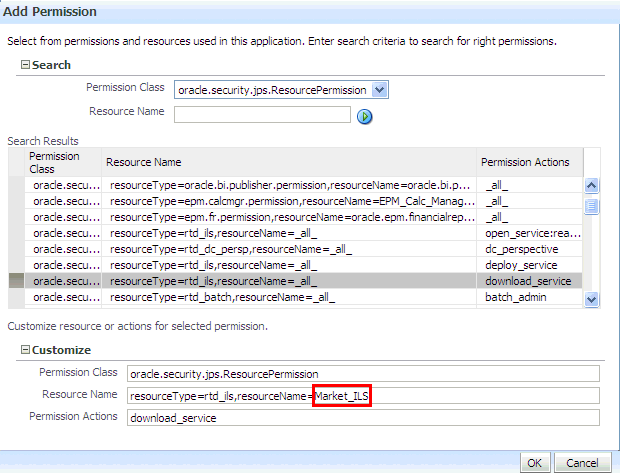Screen dimensions: 620x475
Task: Collapse the Customize section
Action: [26, 350]
